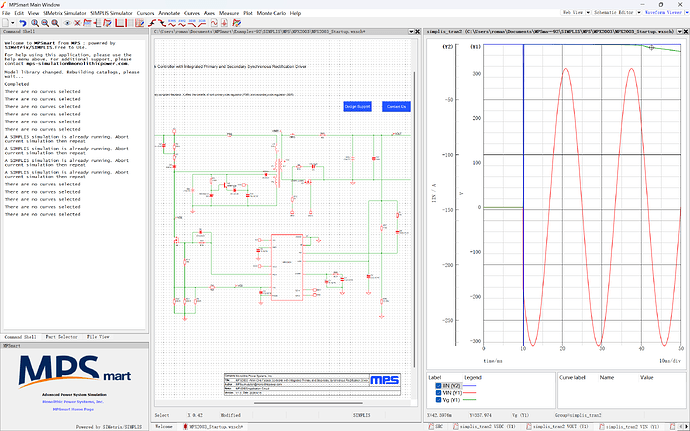690x431 pixels.
Task: Uncheck the IIN (Y2) curve checkbox
Action: [438, 386]
